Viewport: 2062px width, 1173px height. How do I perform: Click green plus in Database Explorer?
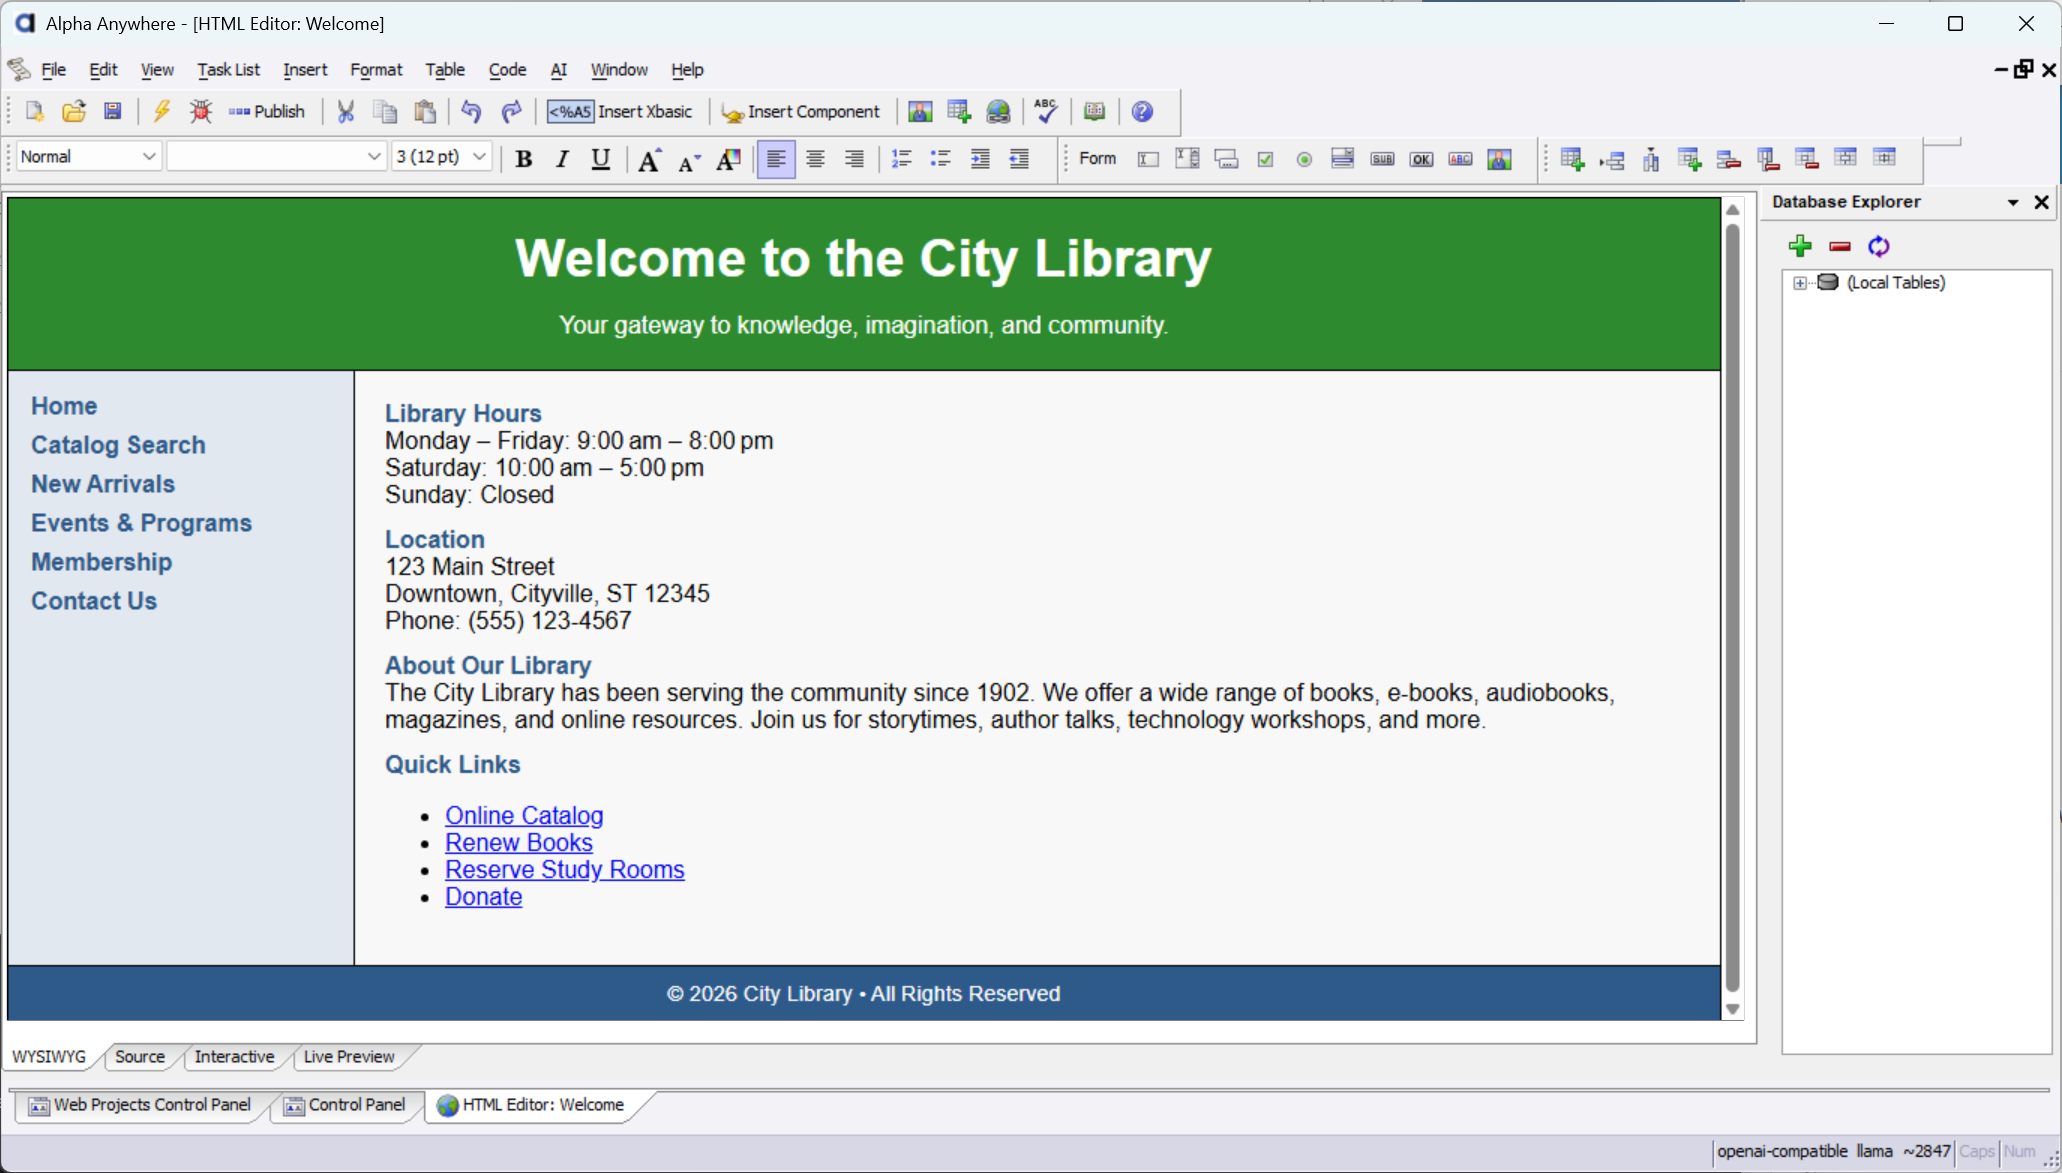coord(1800,246)
